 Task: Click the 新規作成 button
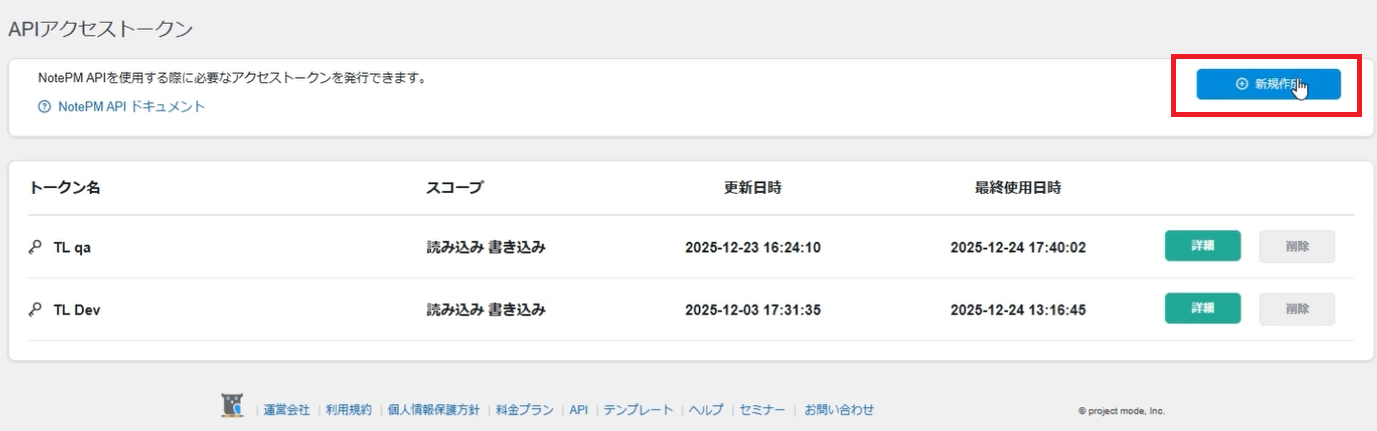1268,84
